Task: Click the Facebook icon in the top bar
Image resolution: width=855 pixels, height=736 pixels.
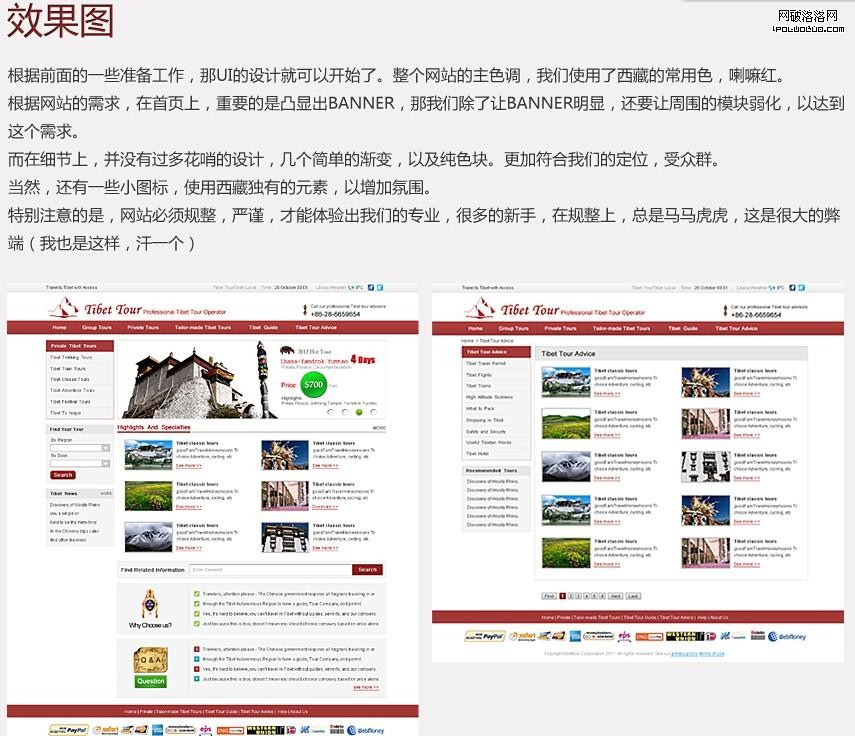Action: click(371, 287)
